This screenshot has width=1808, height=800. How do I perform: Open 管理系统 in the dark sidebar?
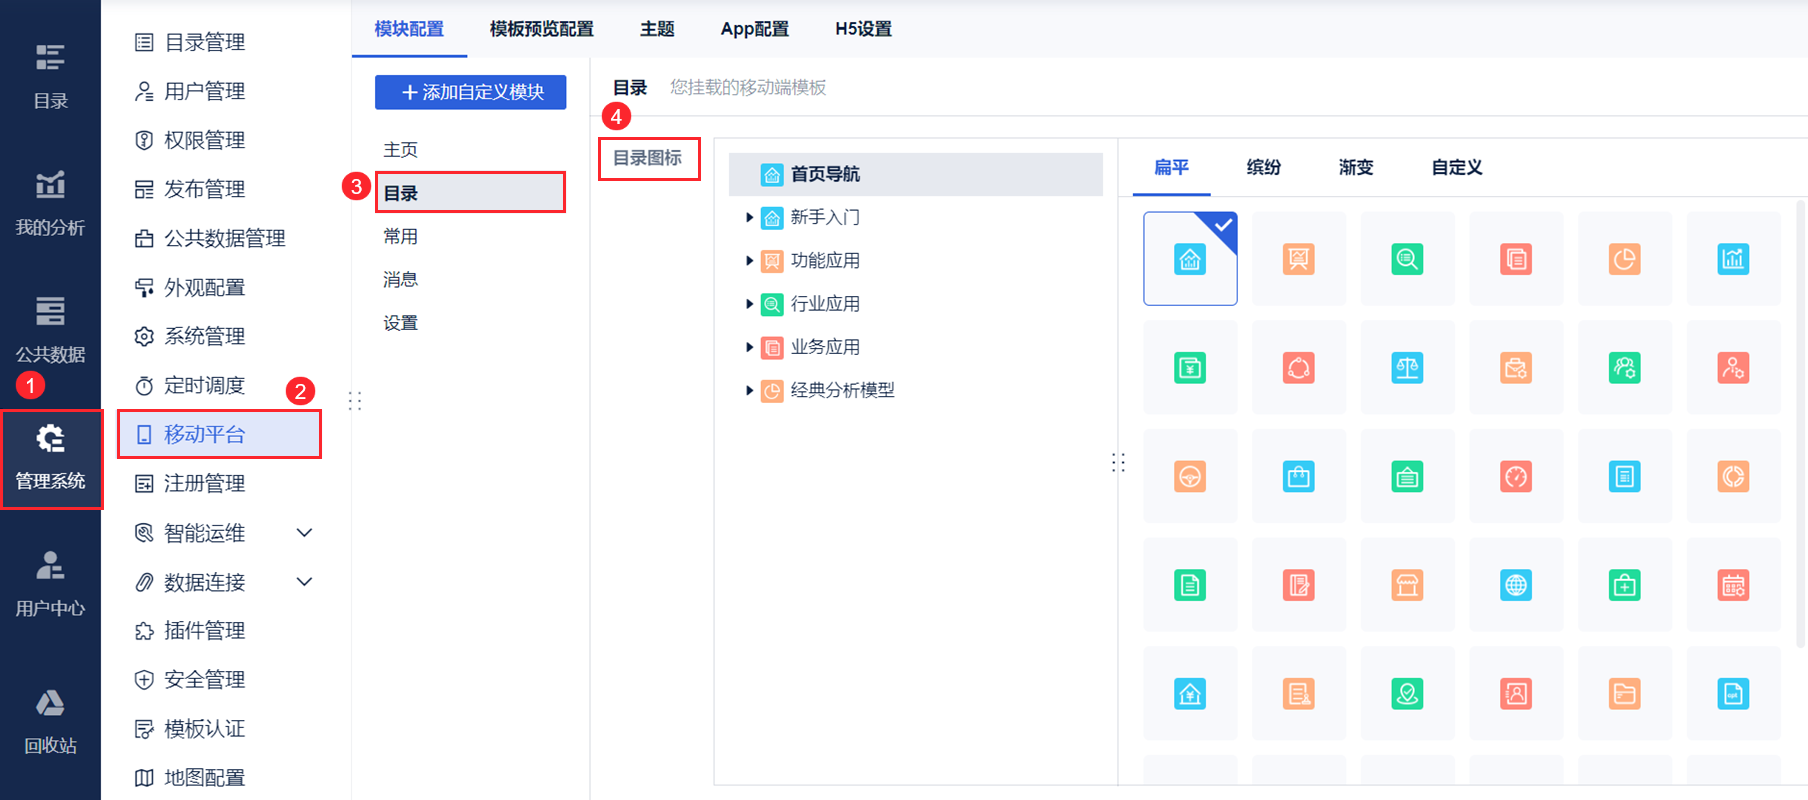(x=50, y=458)
